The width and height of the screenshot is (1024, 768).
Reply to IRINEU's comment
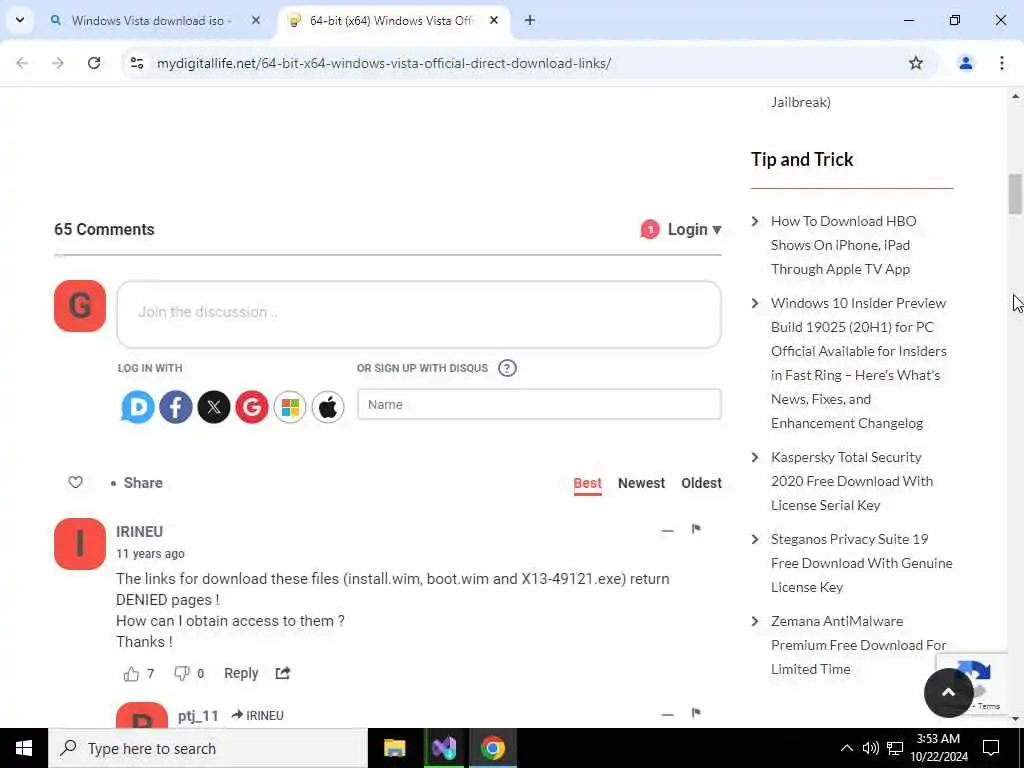coord(241,673)
